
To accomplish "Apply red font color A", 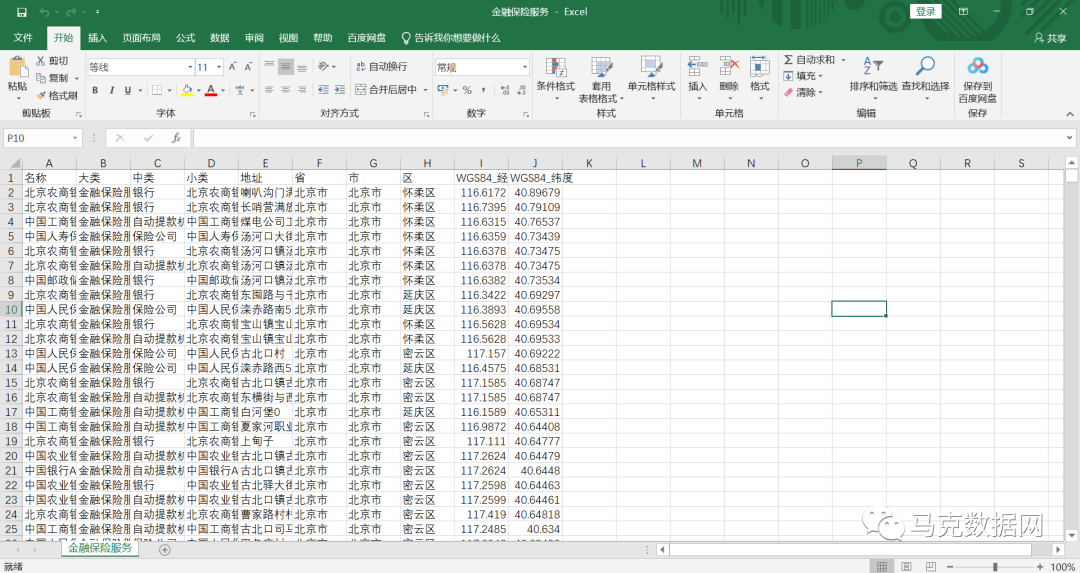I will pos(211,90).
